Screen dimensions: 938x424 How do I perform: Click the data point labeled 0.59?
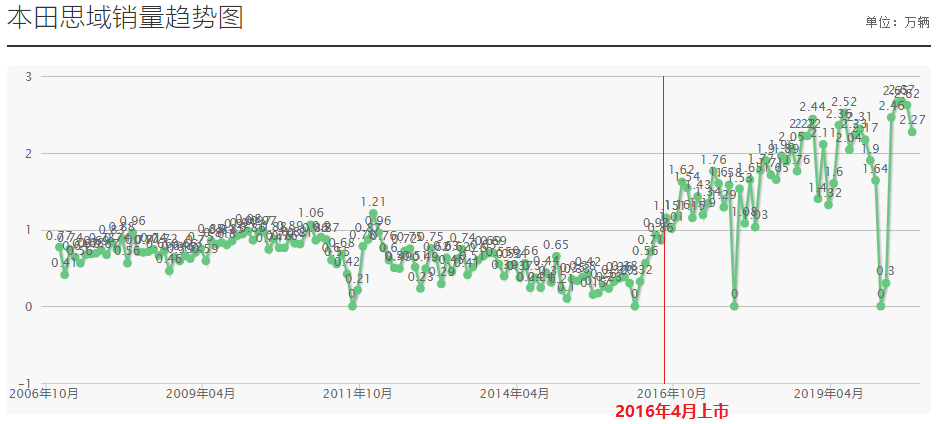click(x=206, y=261)
